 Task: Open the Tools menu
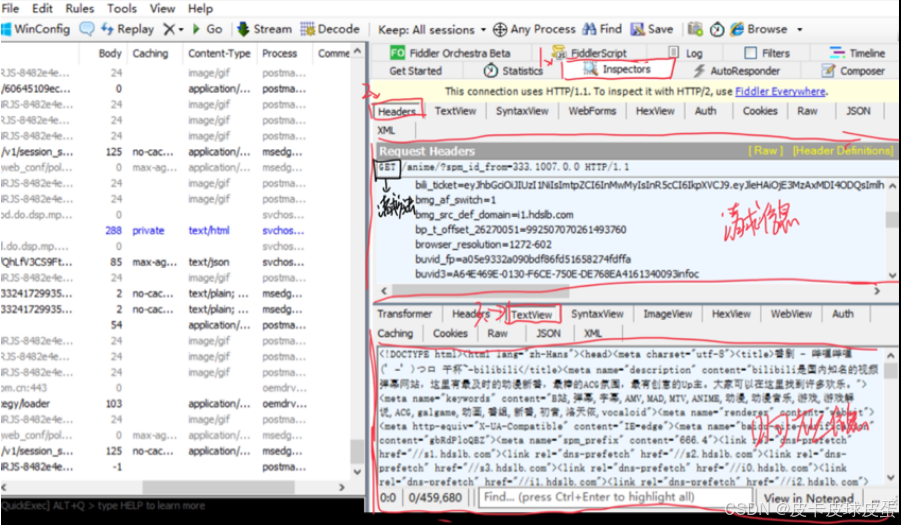[122, 9]
